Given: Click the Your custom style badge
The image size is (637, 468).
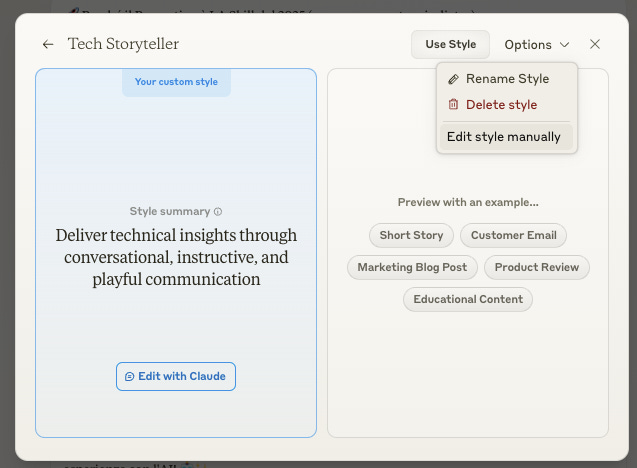Looking at the screenshot, I should (x=176, y=82).
